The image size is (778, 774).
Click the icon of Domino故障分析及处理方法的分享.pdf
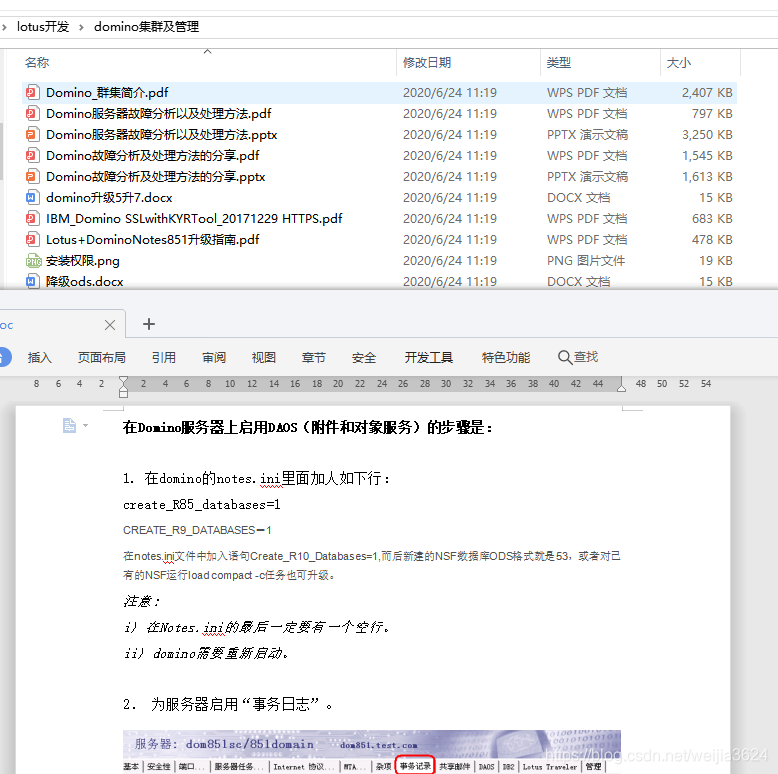coord(32,156)
